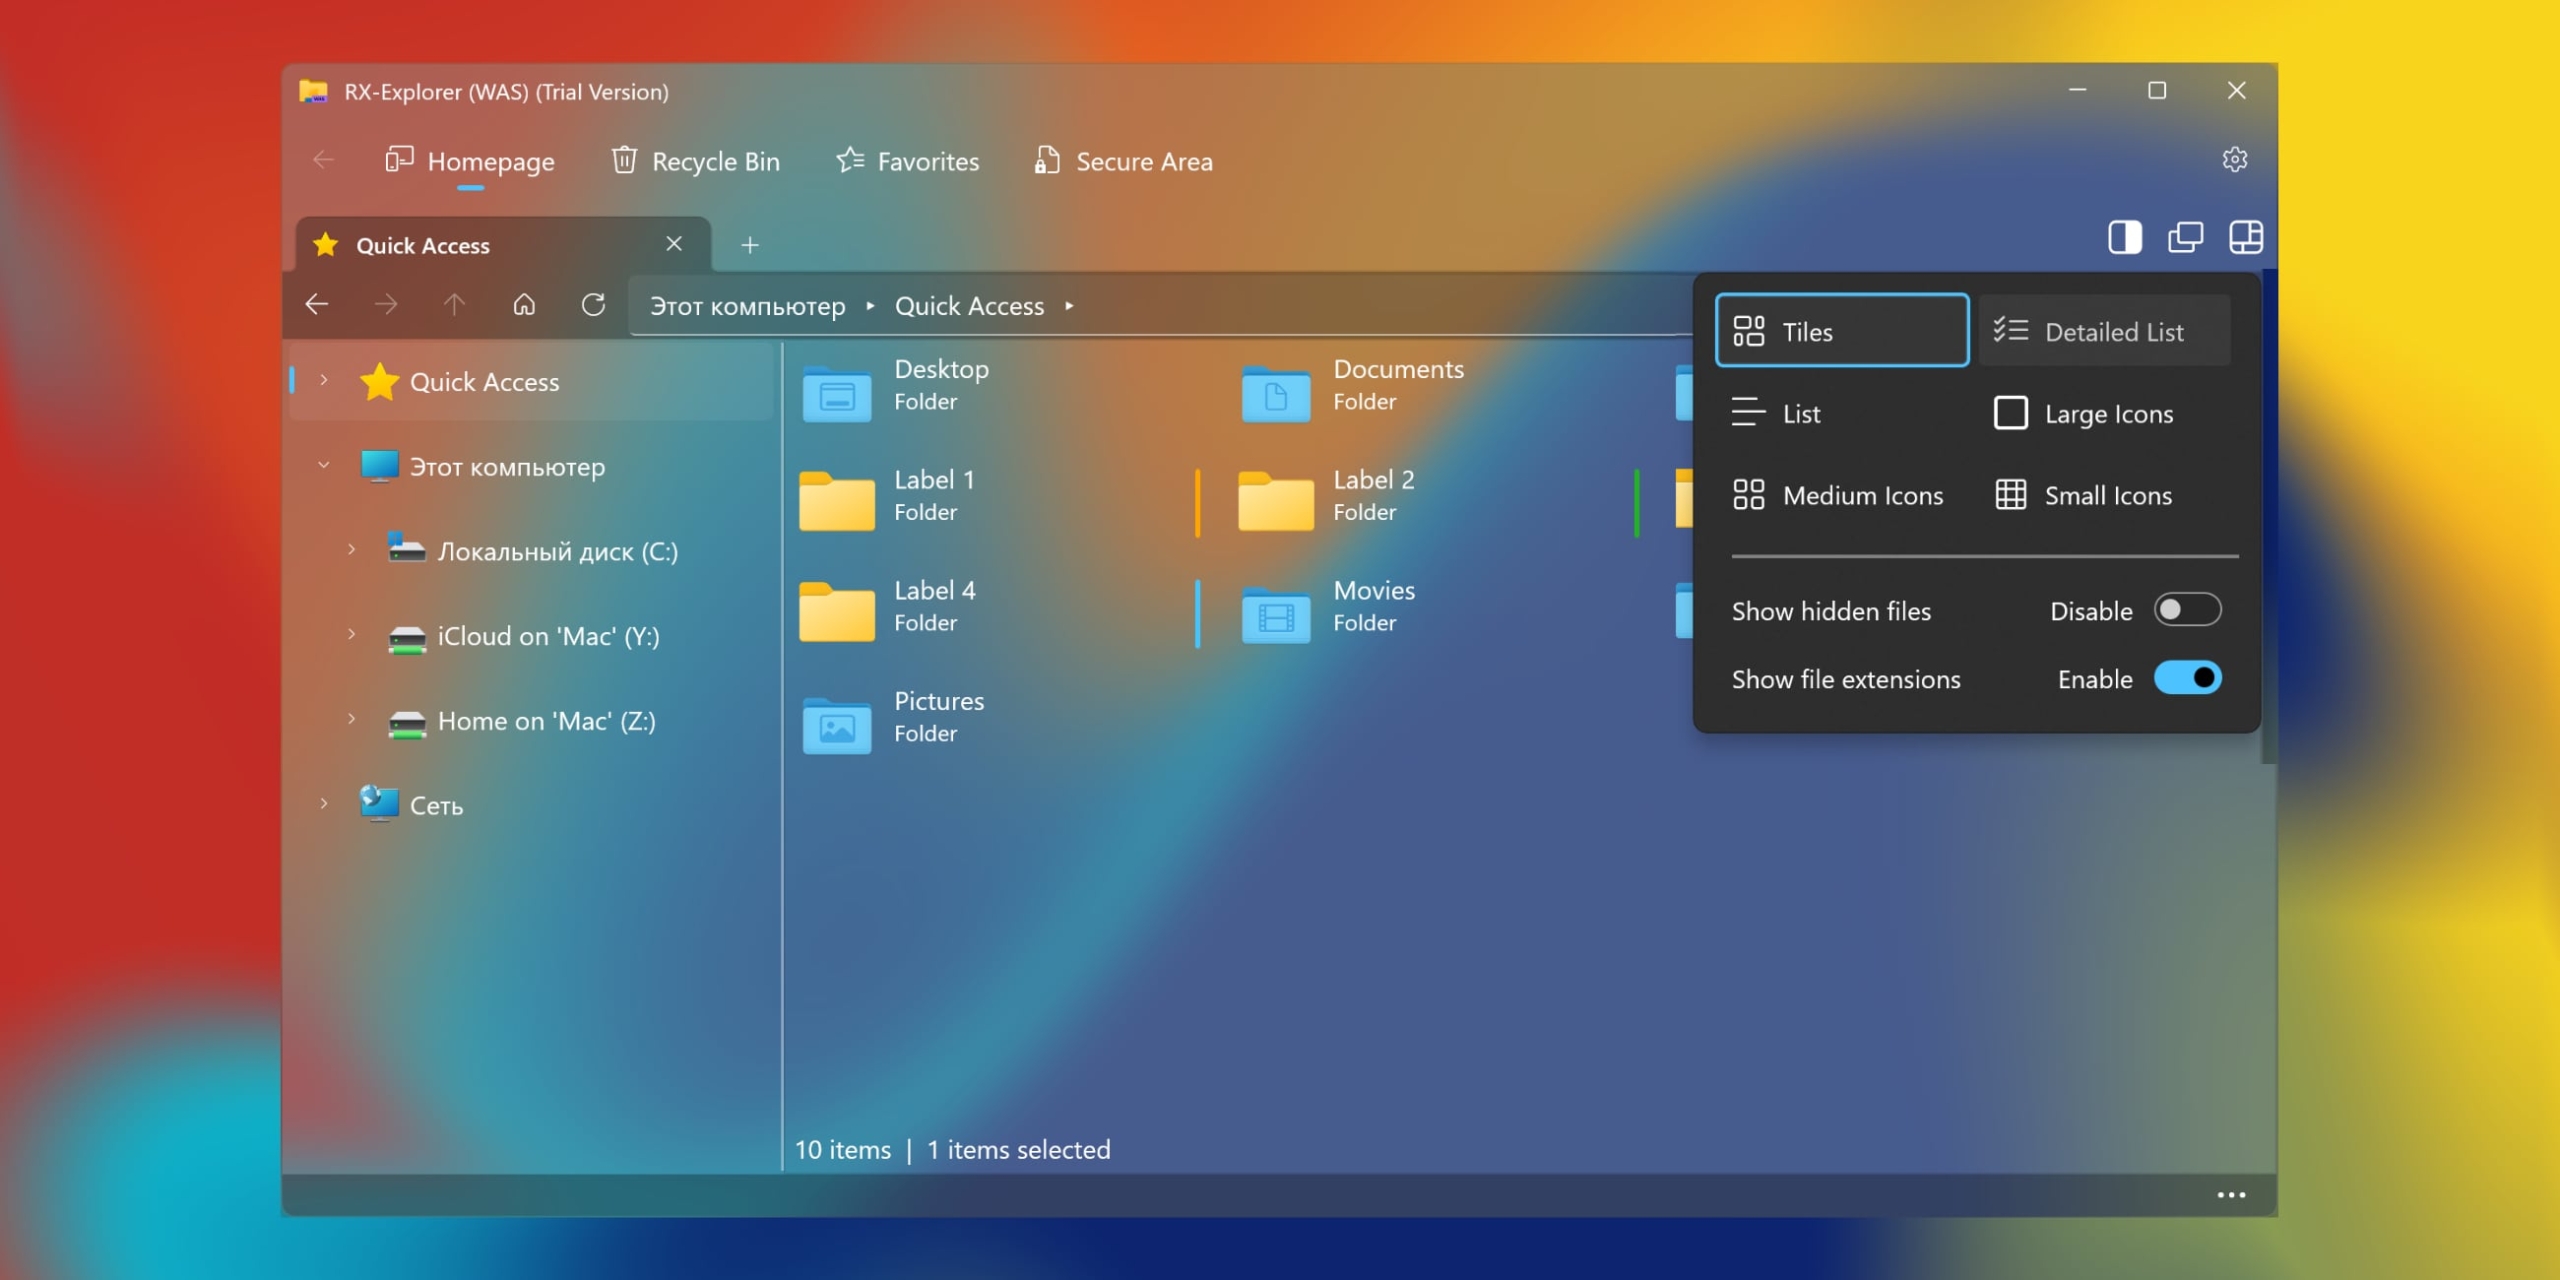Switch to the Secure Area tab
This screenshot has height=1280, width=2560.
[1124, 161]
